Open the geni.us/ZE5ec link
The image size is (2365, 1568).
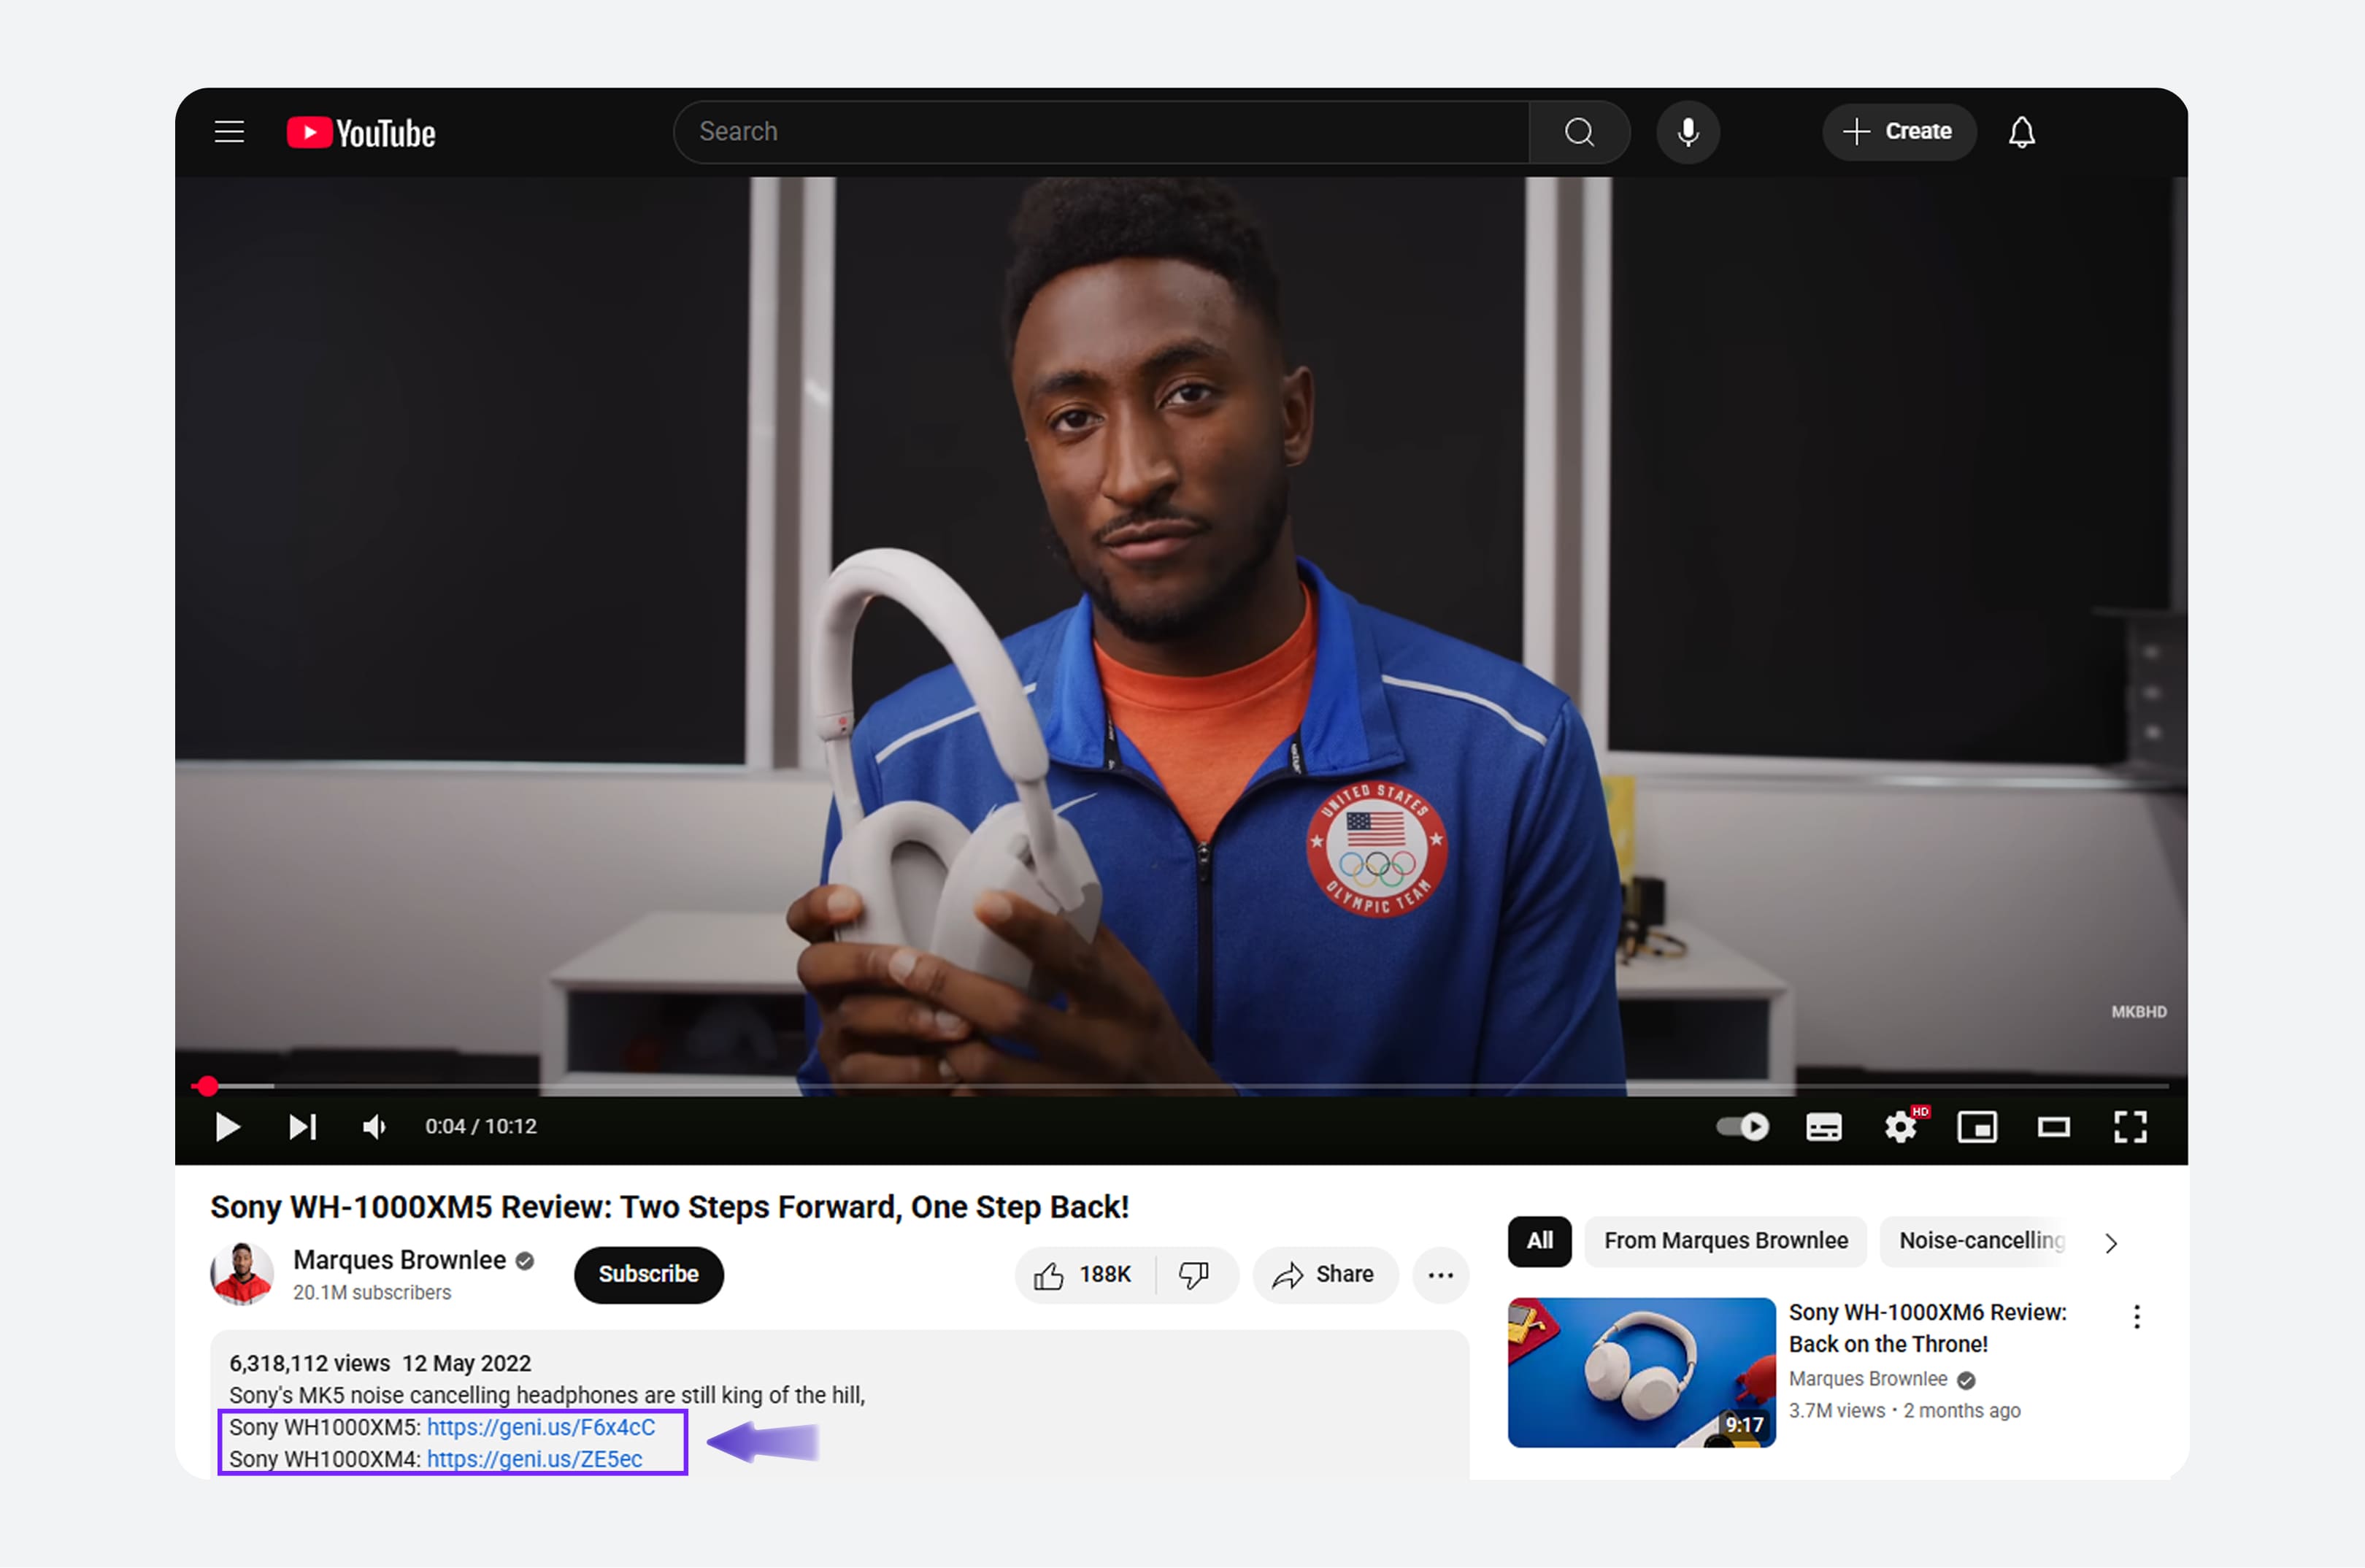(x=535, y=1459)
